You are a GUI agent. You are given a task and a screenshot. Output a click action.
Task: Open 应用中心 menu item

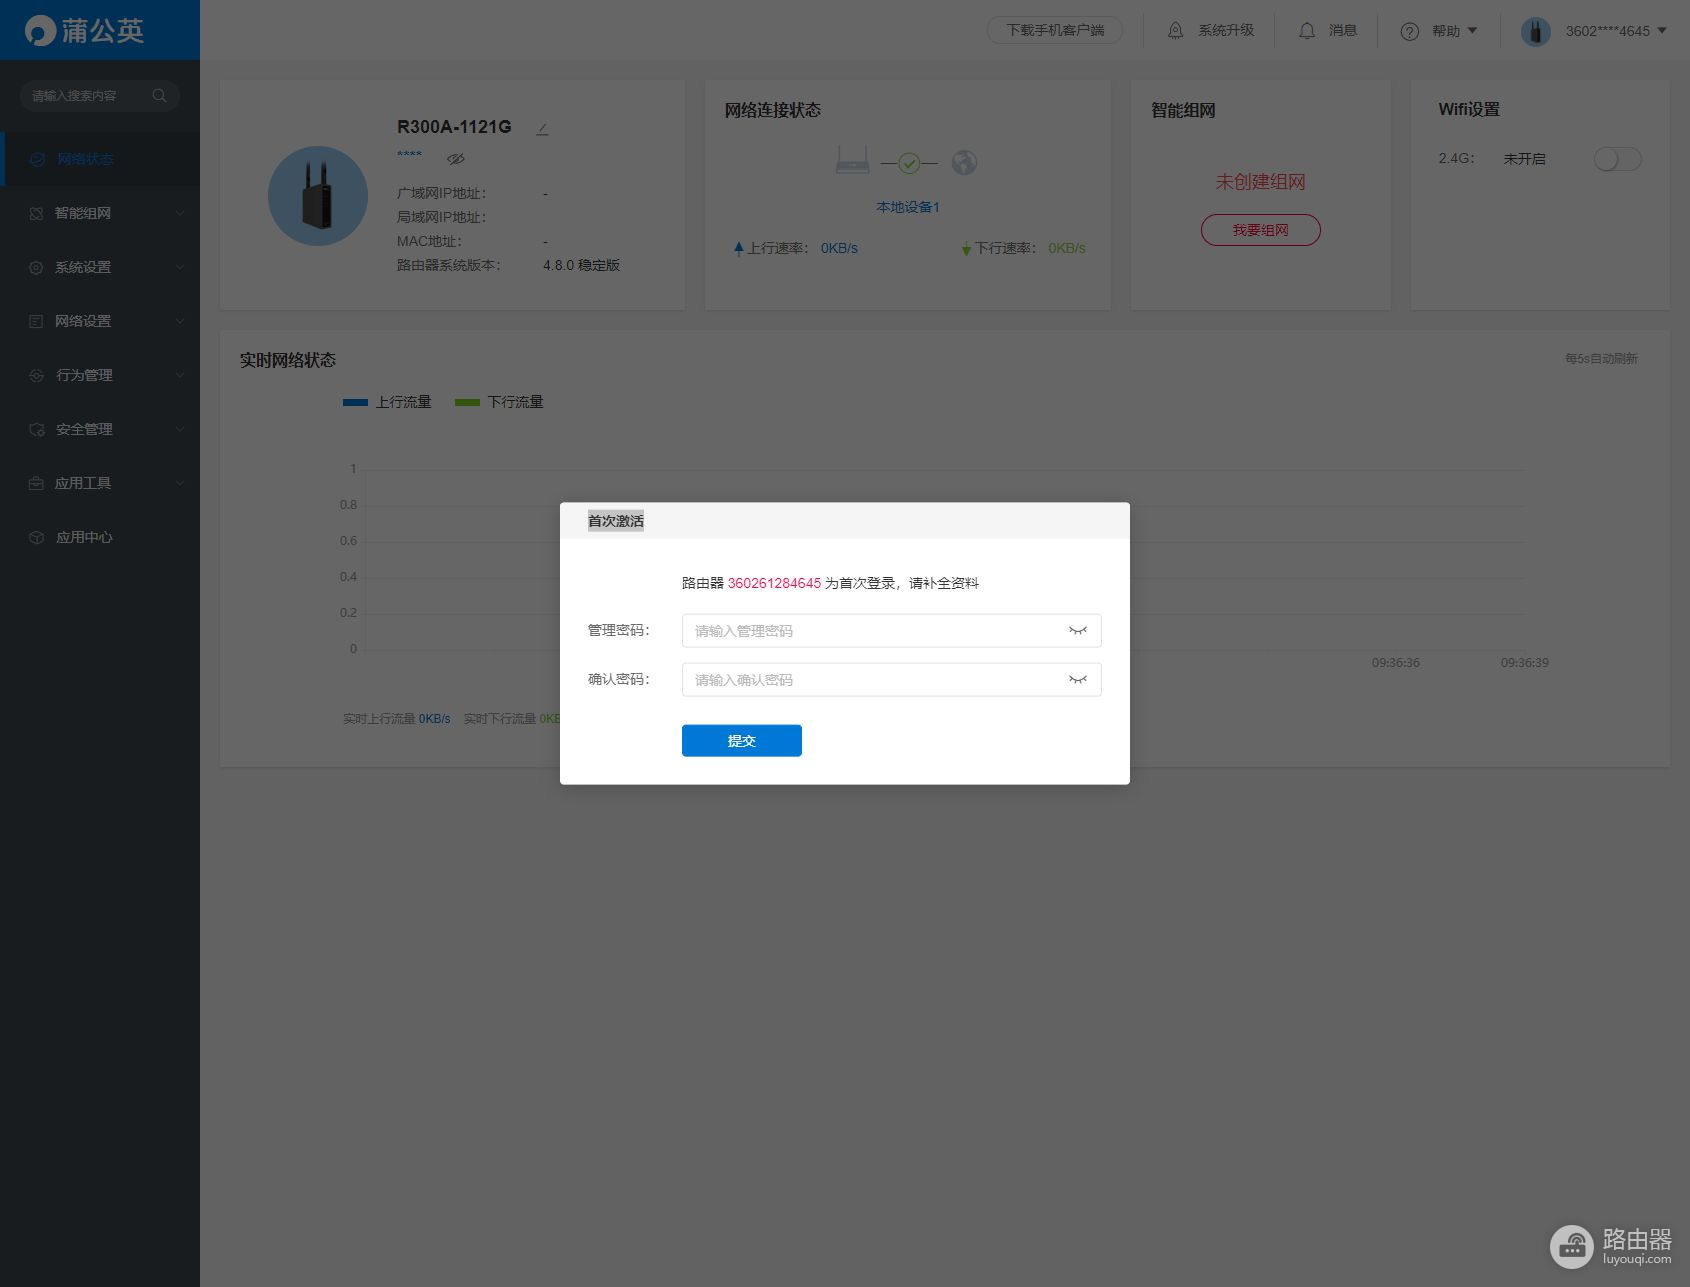[x=100, y=537]
